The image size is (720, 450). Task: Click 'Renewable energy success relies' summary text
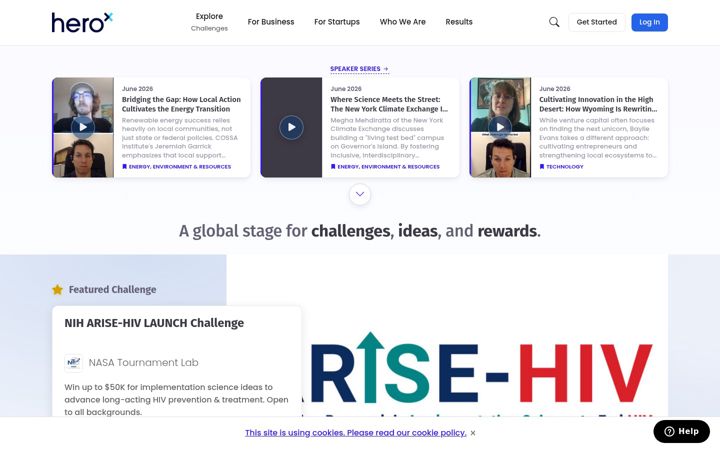(180, 138)
